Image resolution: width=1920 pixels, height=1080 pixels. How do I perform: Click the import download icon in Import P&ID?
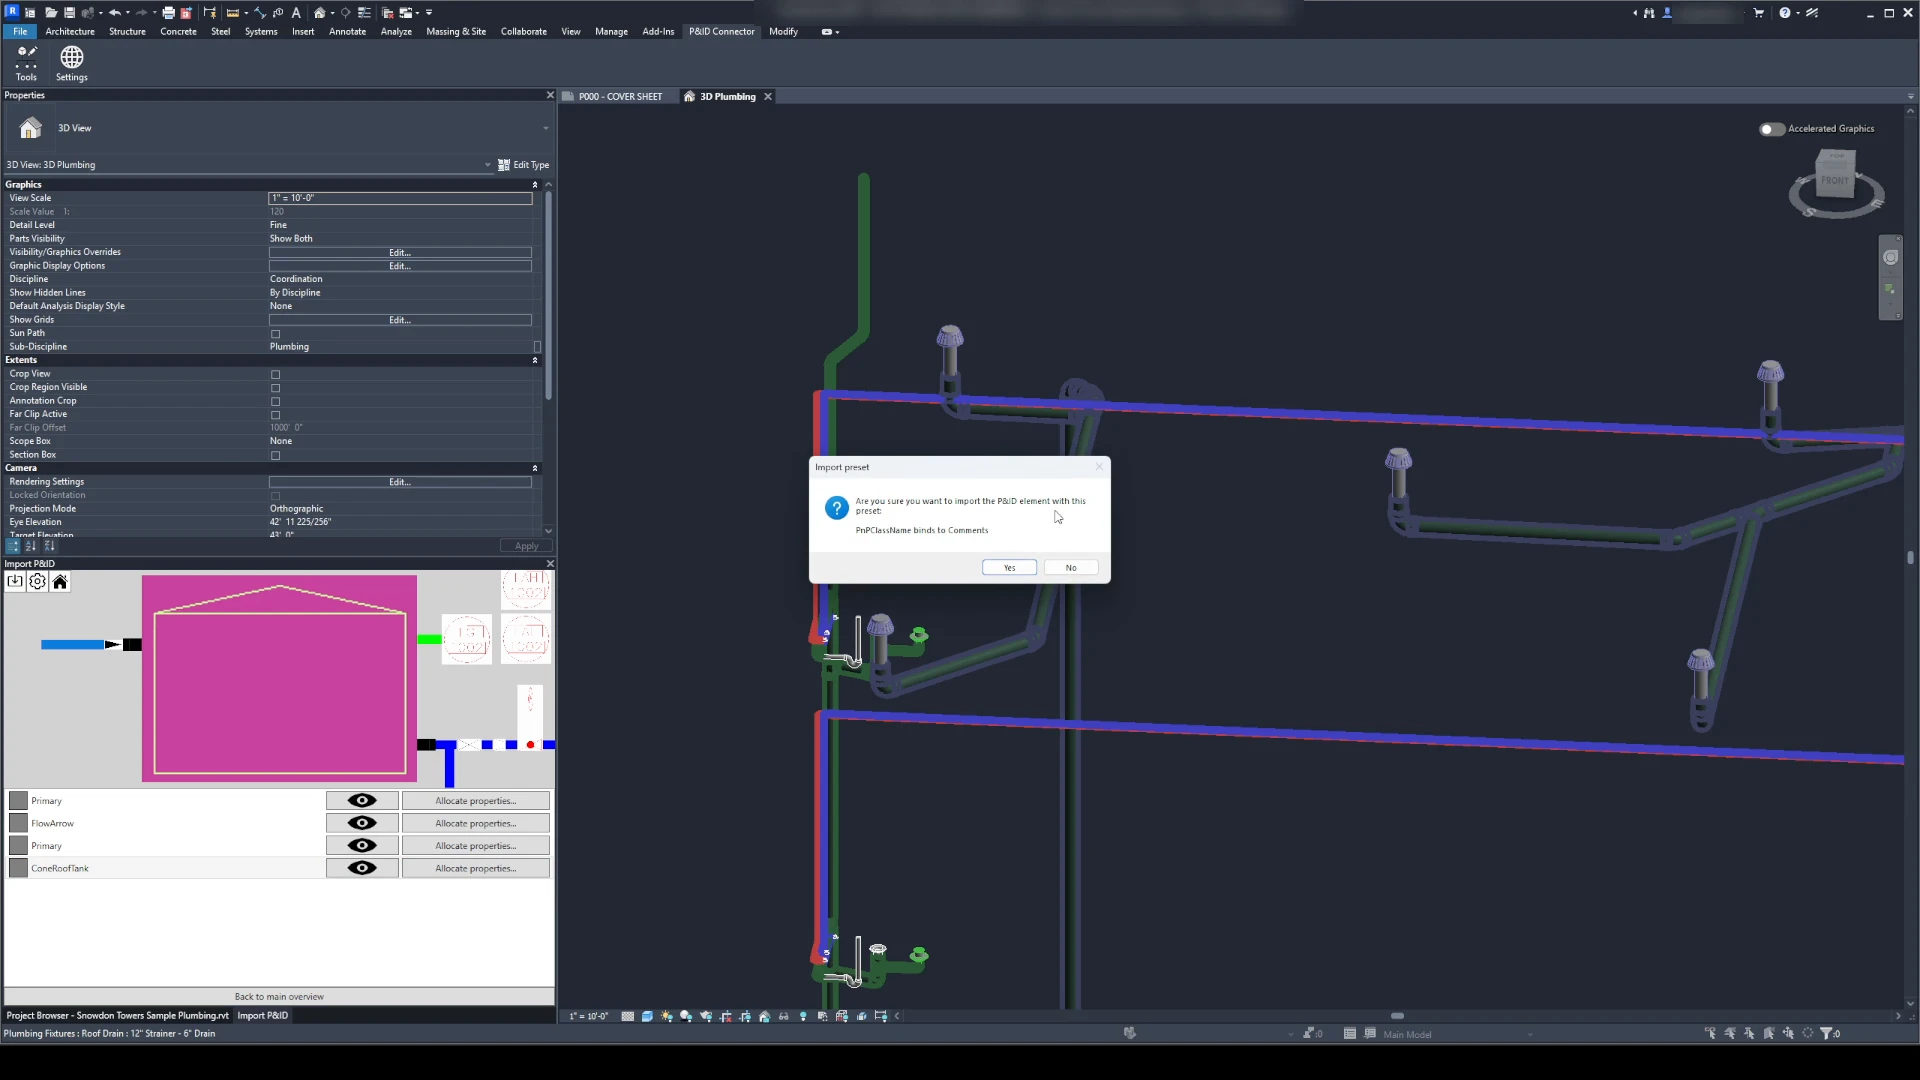pyautogui.click(x=15, y=582)
